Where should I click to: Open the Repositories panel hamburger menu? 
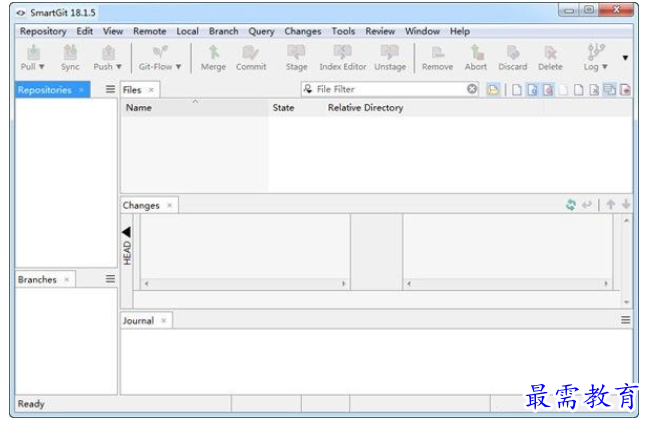(x=110, y=89)
